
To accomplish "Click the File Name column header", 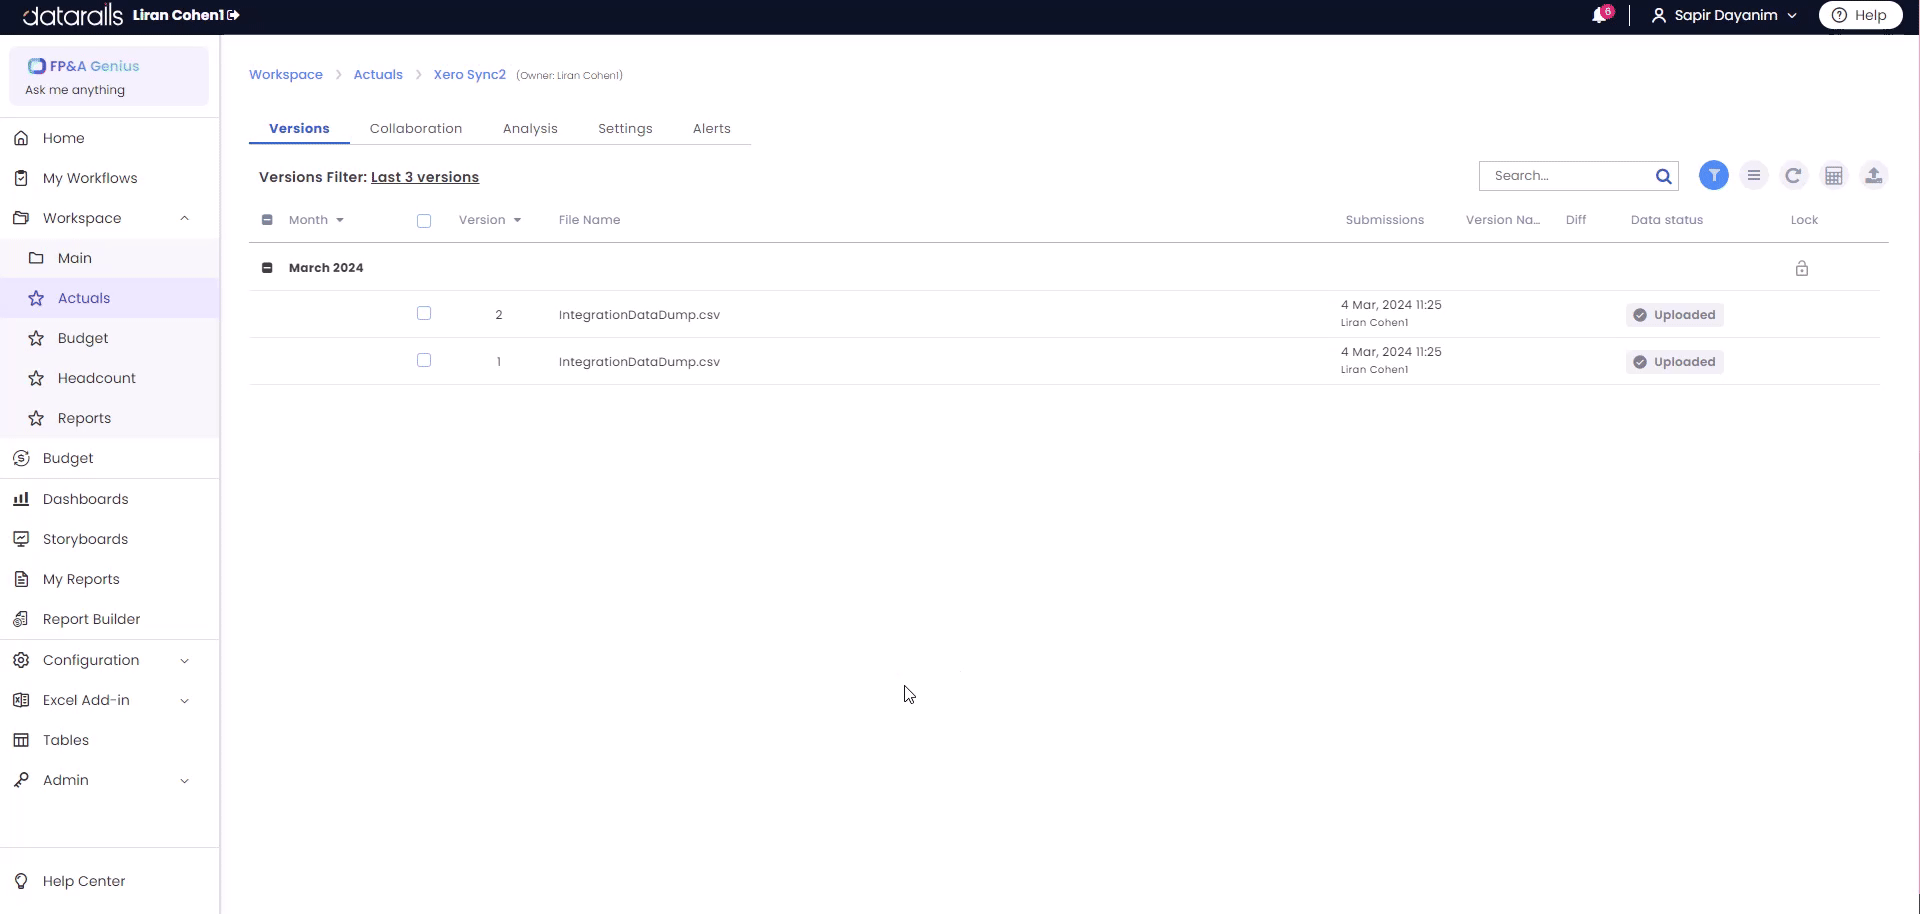I will (589, 220).
